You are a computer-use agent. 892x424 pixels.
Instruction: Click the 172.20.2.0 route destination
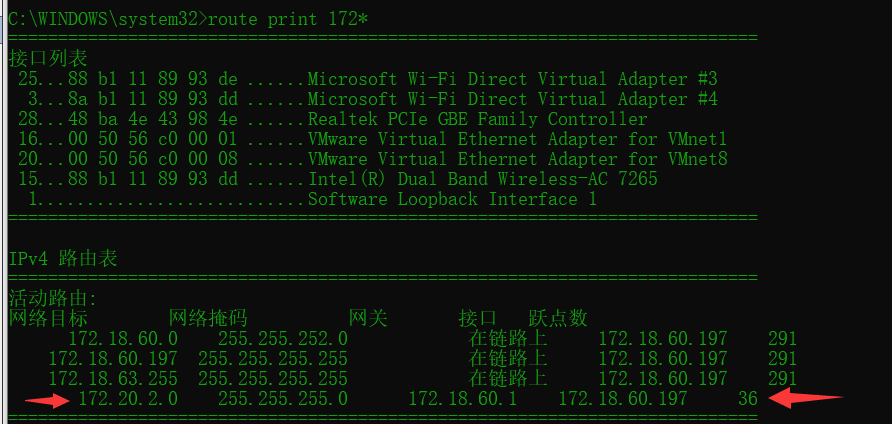point(128,398)
